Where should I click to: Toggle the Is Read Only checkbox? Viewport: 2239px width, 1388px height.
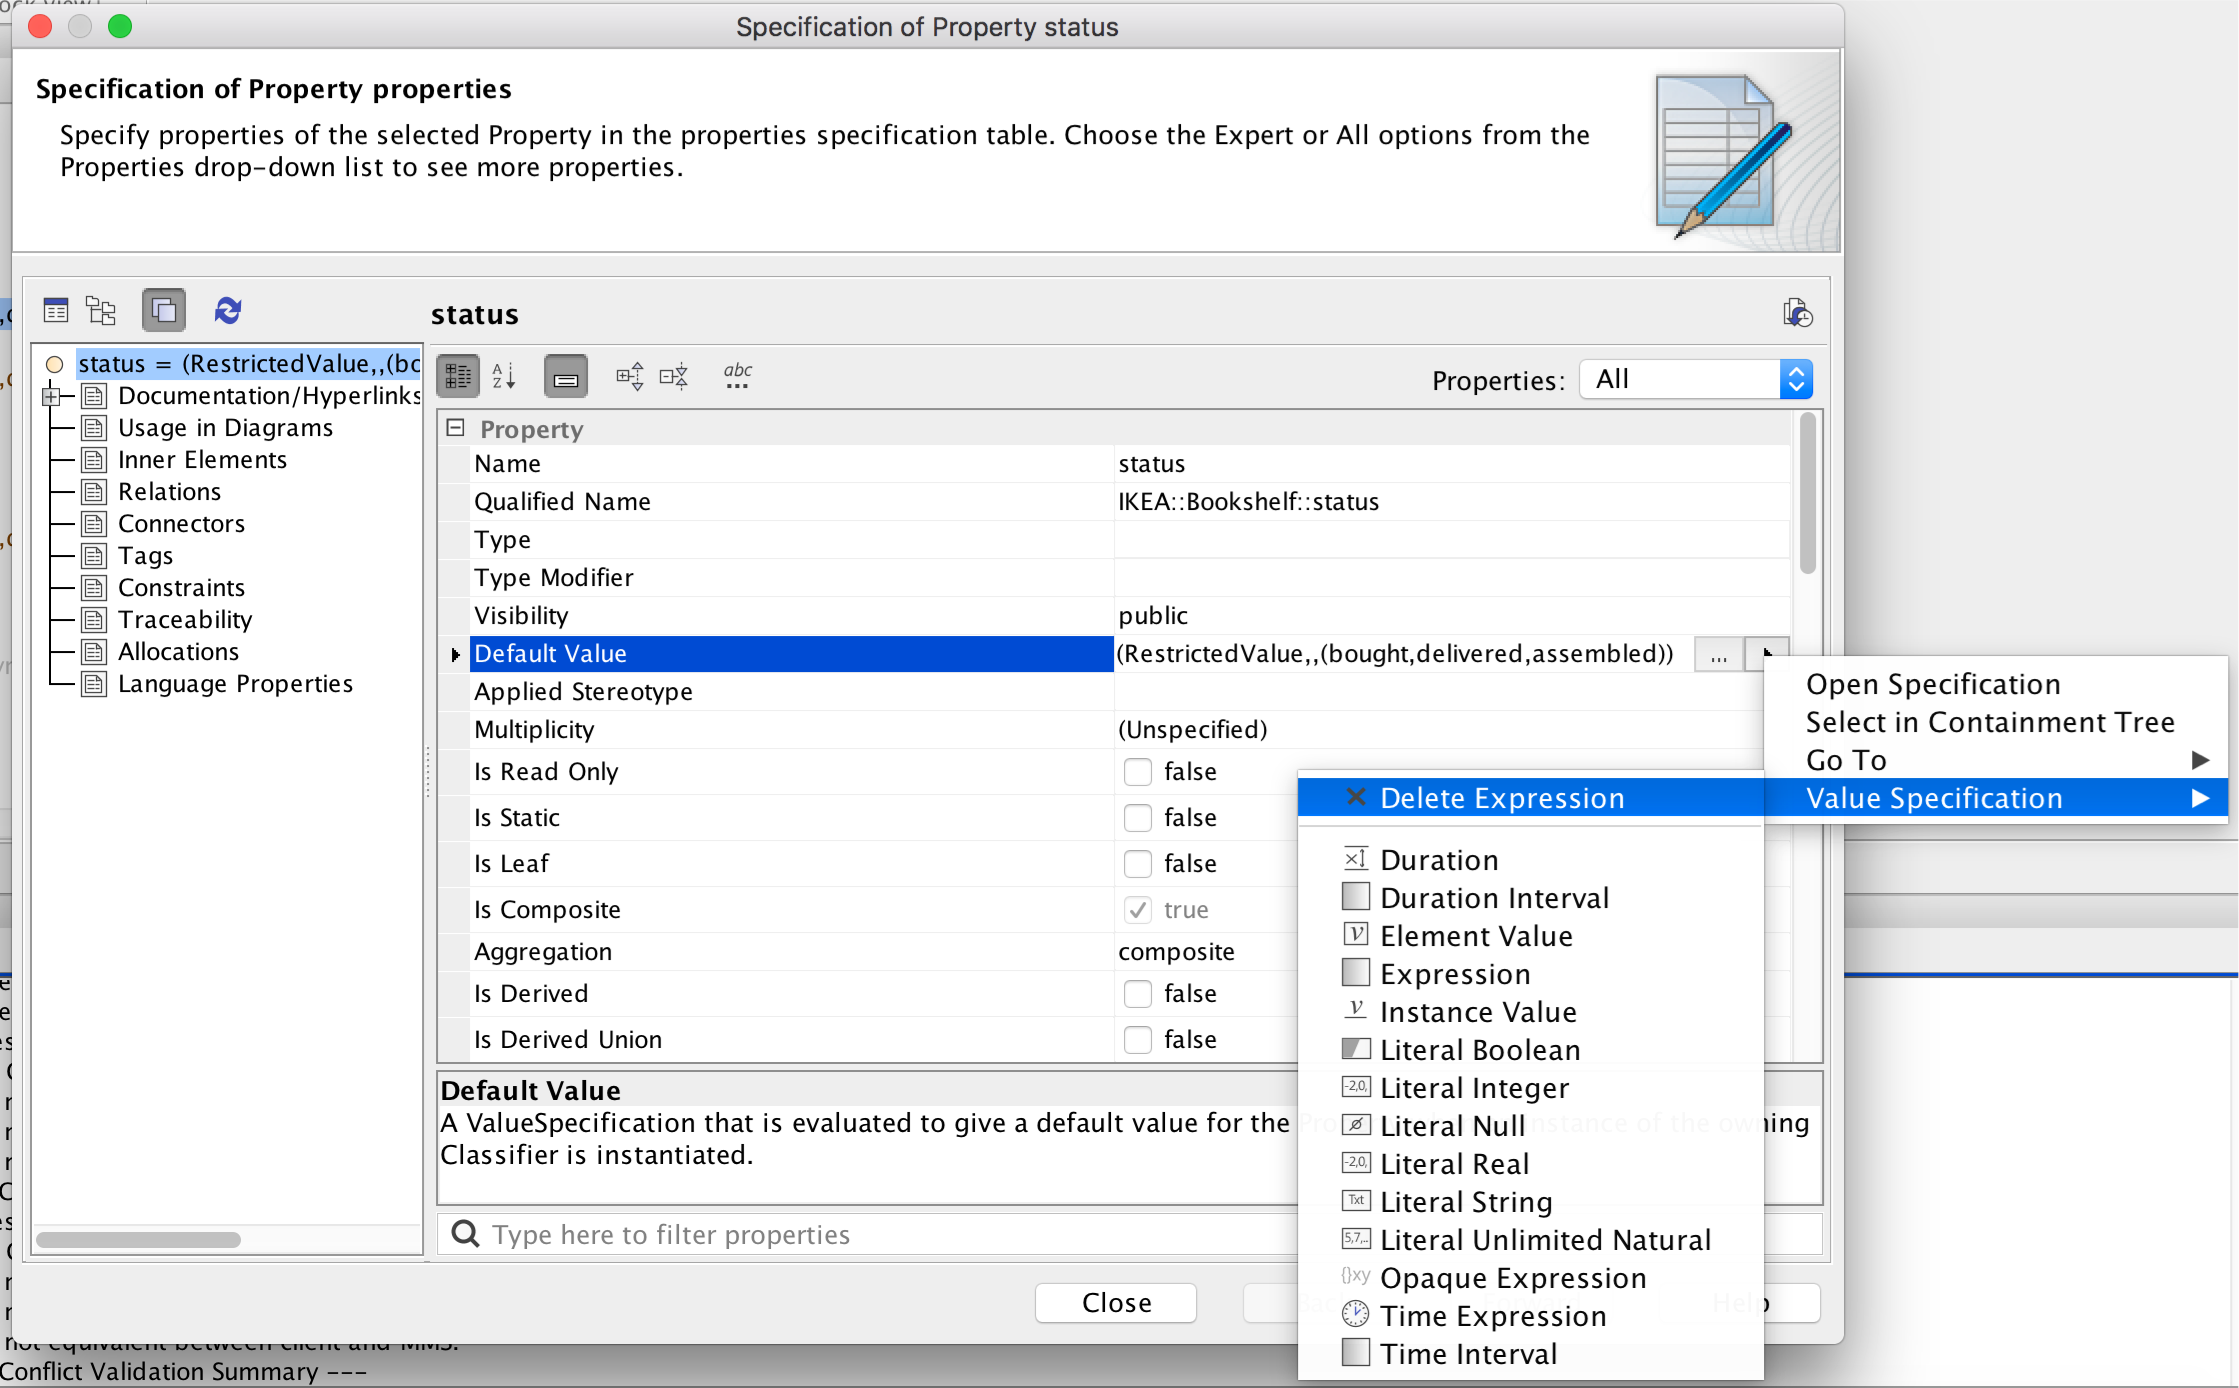pos(1137,772)
